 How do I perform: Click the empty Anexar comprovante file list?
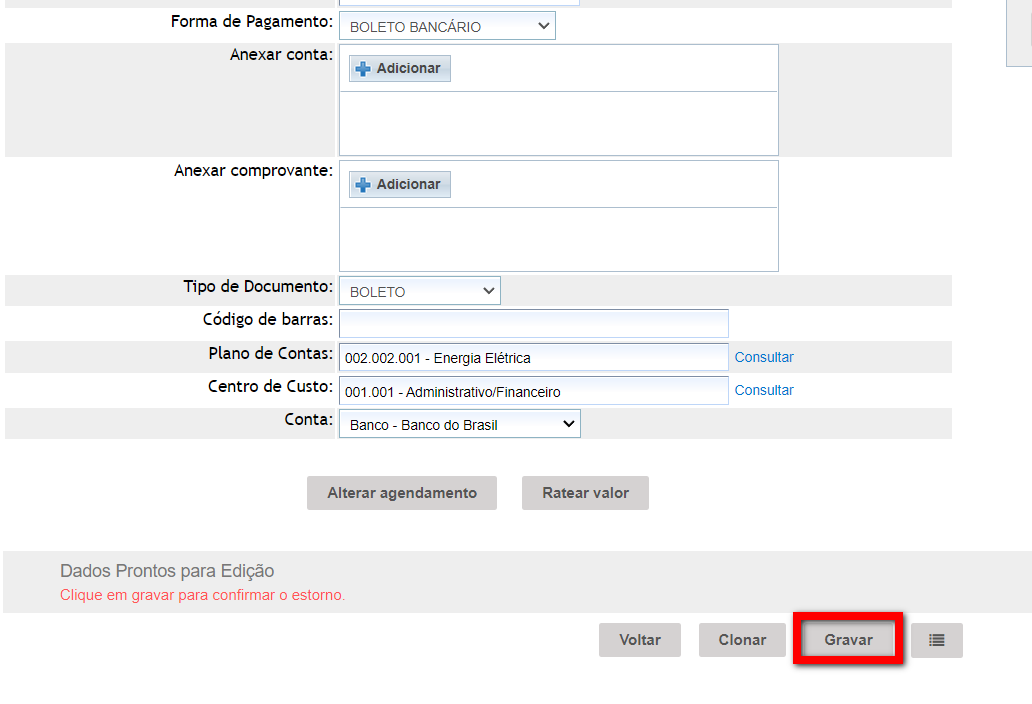[x=558, y=239]
